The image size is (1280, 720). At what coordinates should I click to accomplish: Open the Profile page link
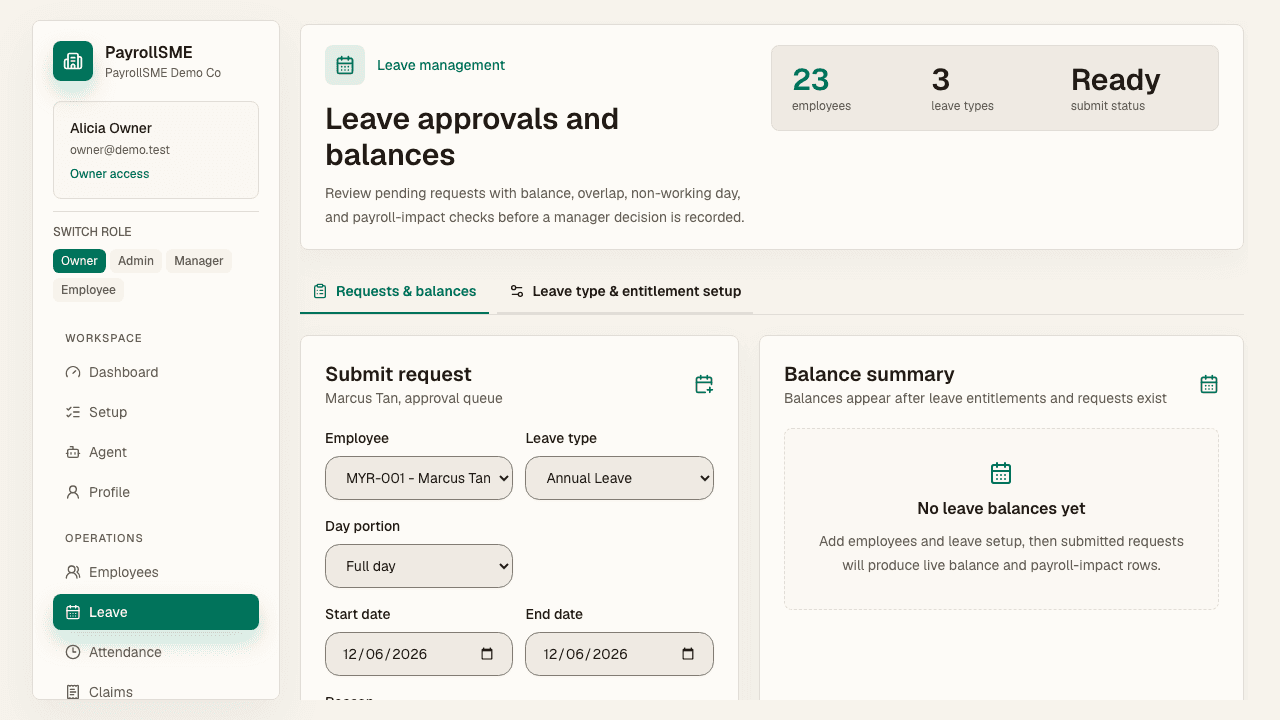point(156,492)
